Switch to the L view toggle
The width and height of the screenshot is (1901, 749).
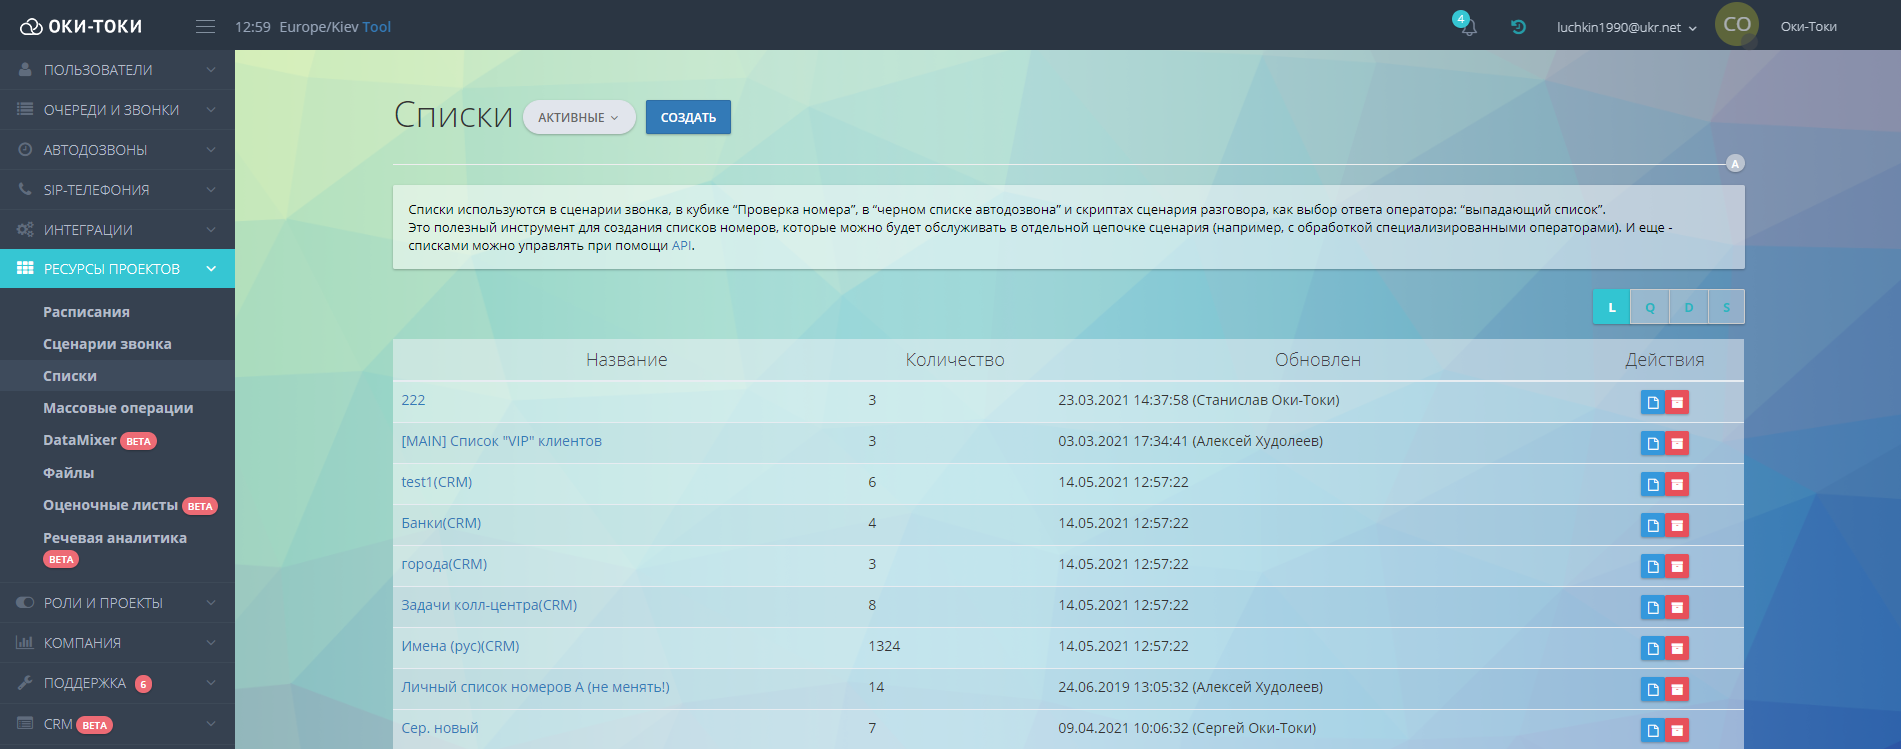pos(1611,307)
